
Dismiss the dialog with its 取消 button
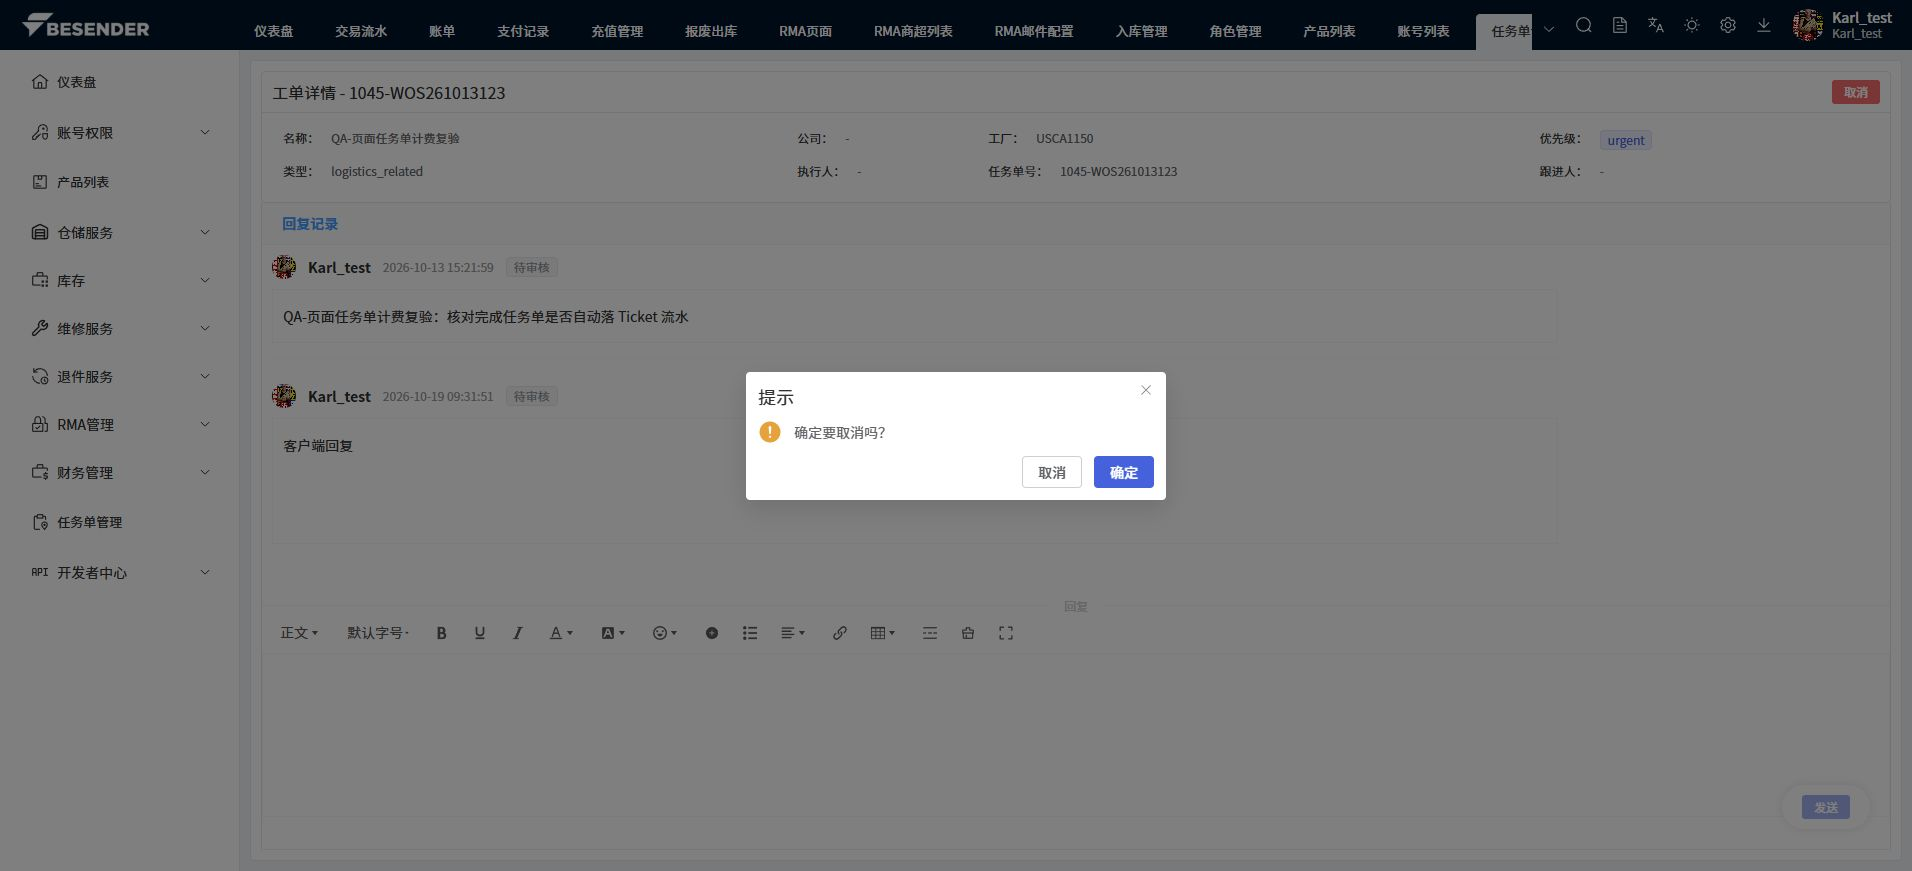1051,472
